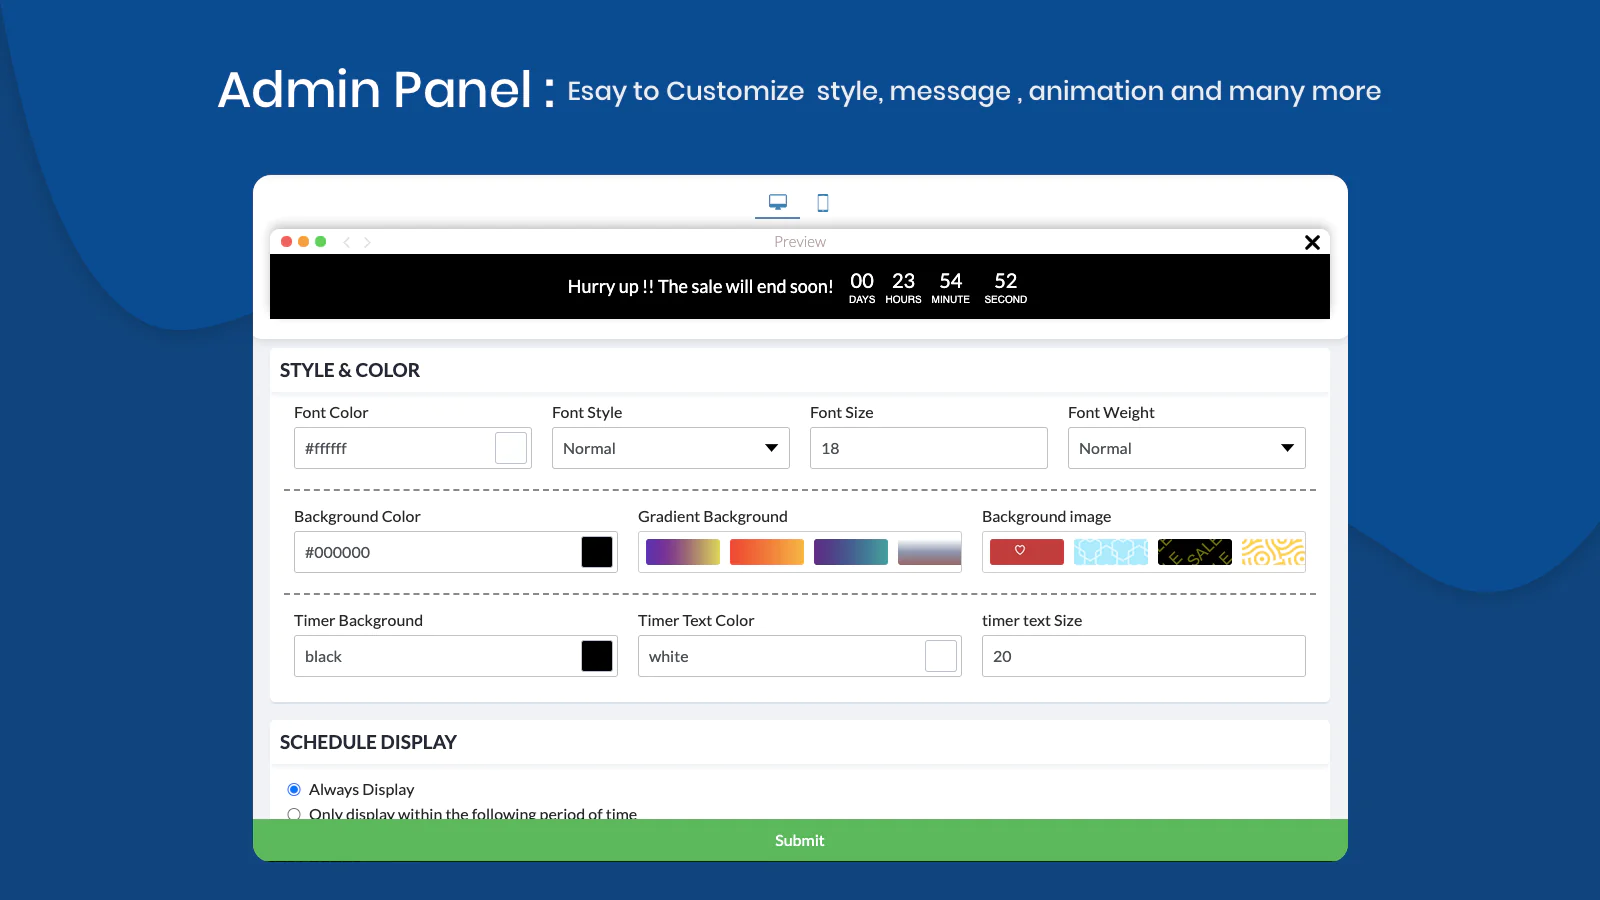Expand the Font Weight dropdown

1186,448
